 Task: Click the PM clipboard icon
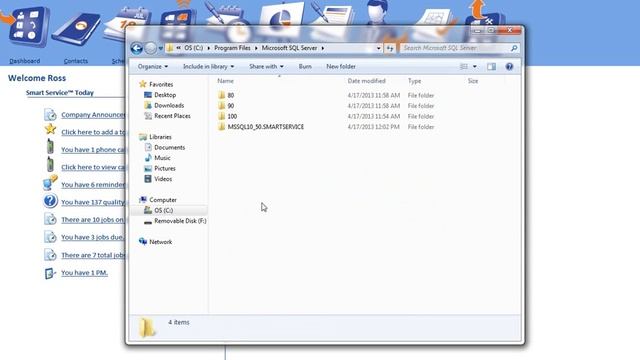50,273
